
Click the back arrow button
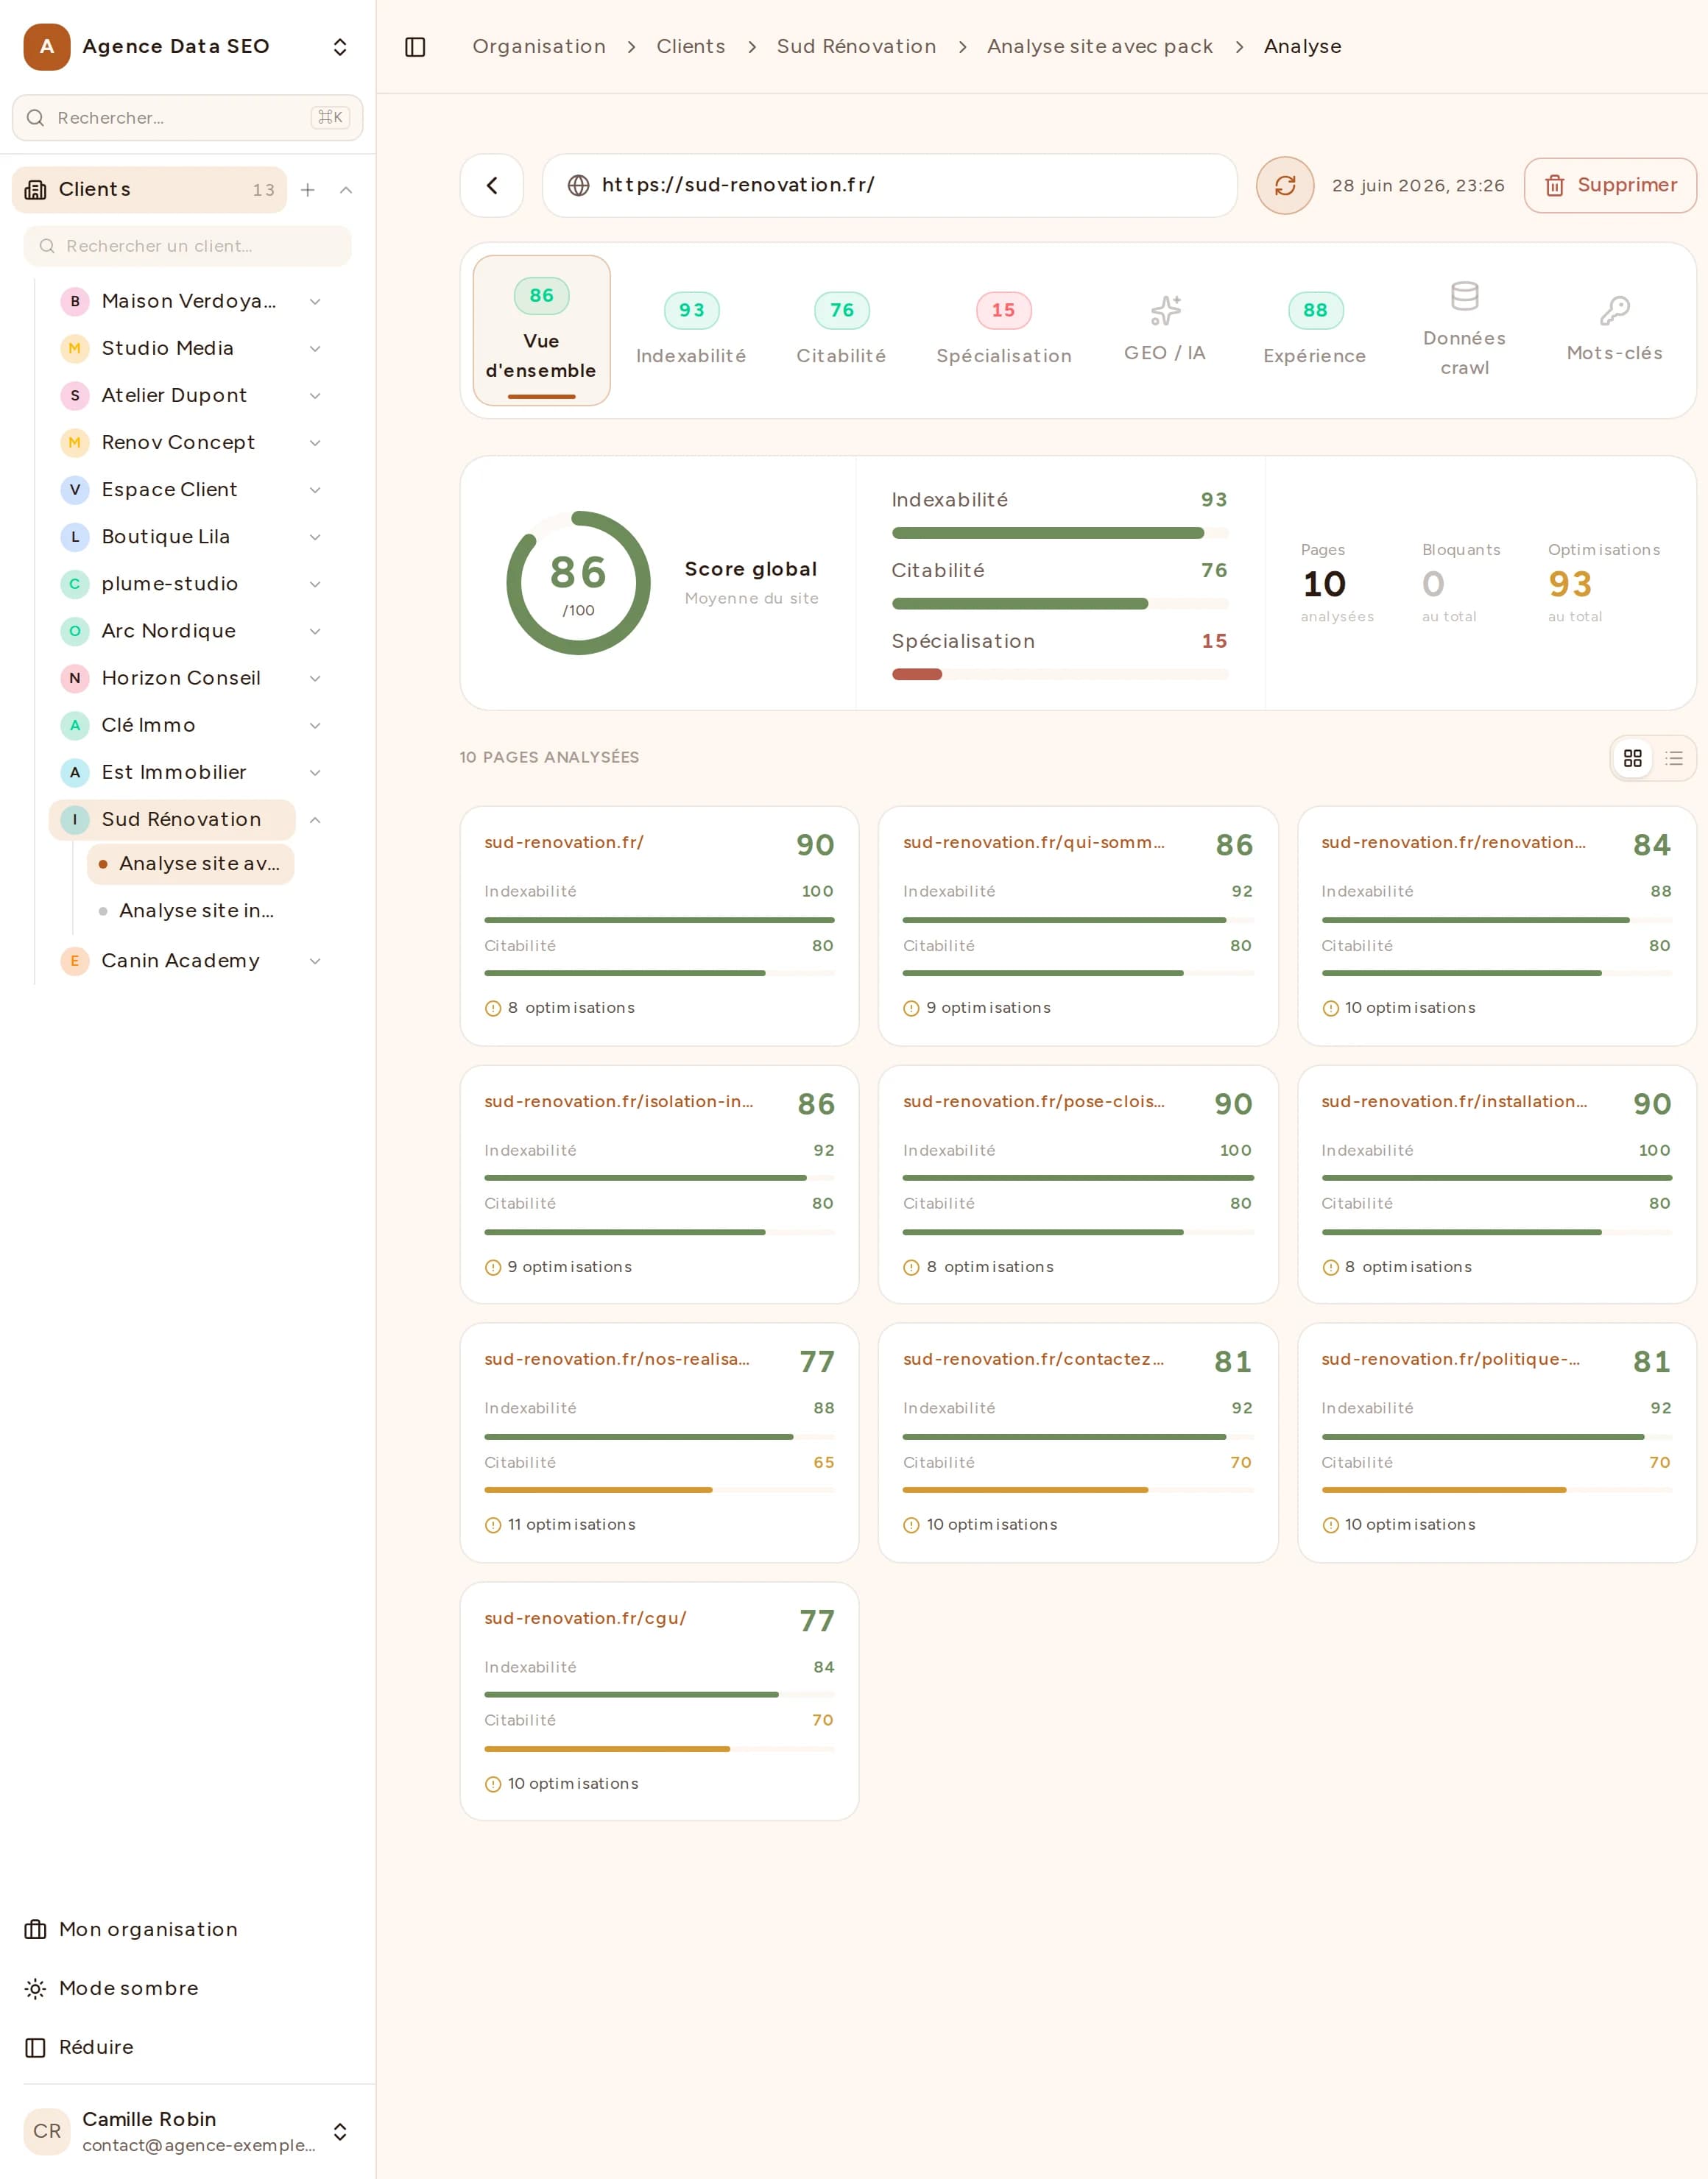click(492, 185)
